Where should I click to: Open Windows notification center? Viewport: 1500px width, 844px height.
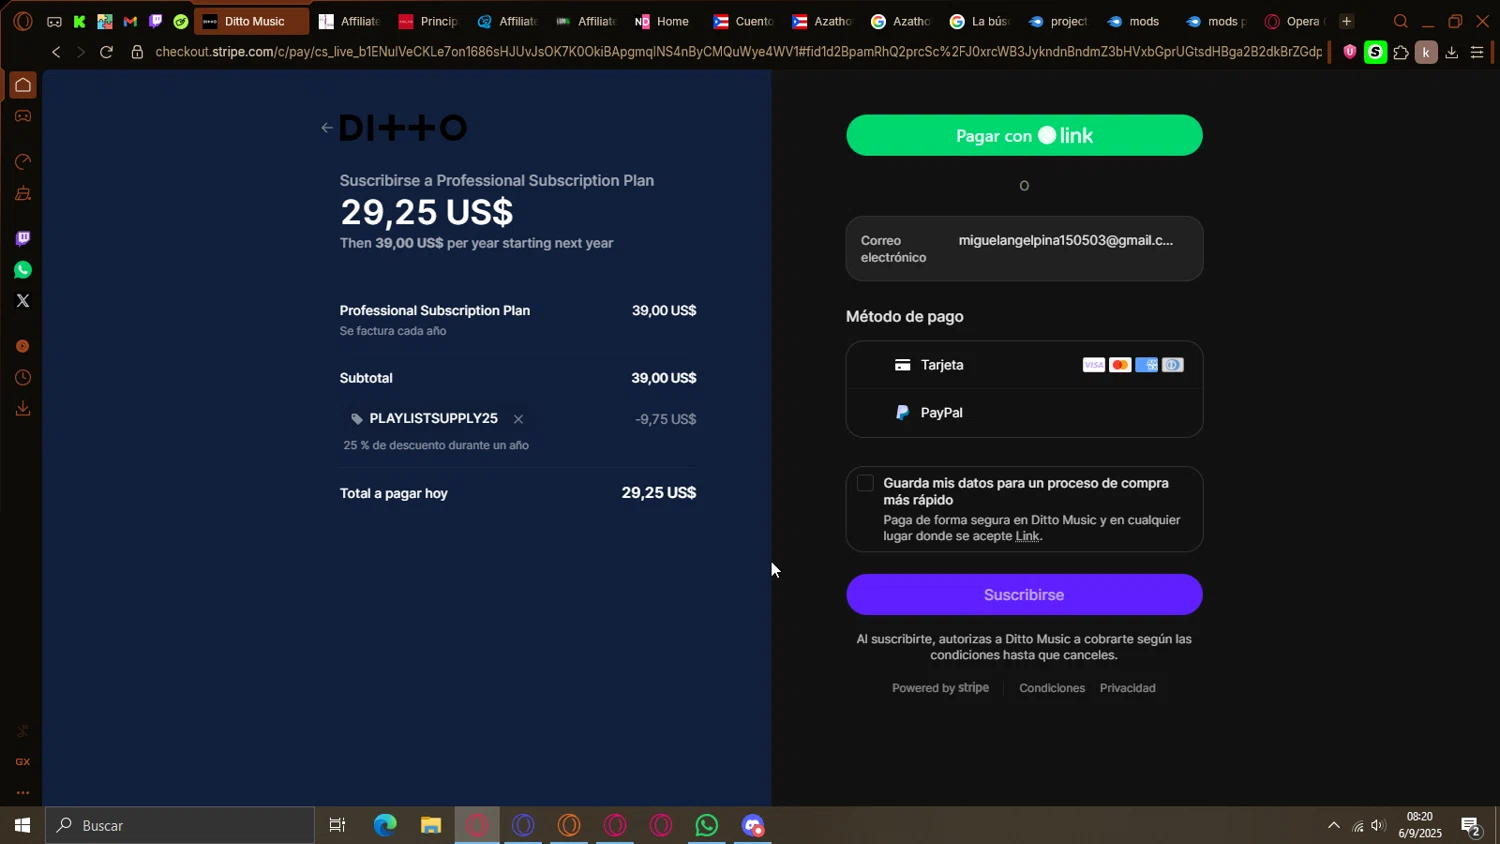(x=1471, y=826)
